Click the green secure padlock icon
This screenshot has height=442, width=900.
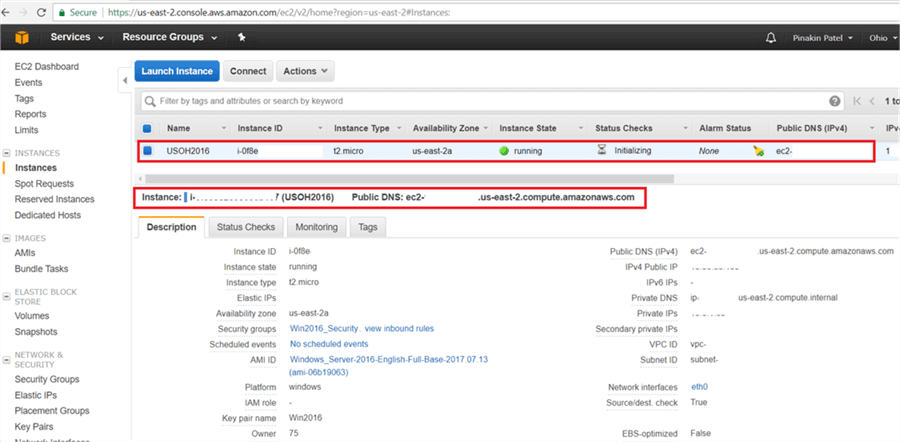62,12
